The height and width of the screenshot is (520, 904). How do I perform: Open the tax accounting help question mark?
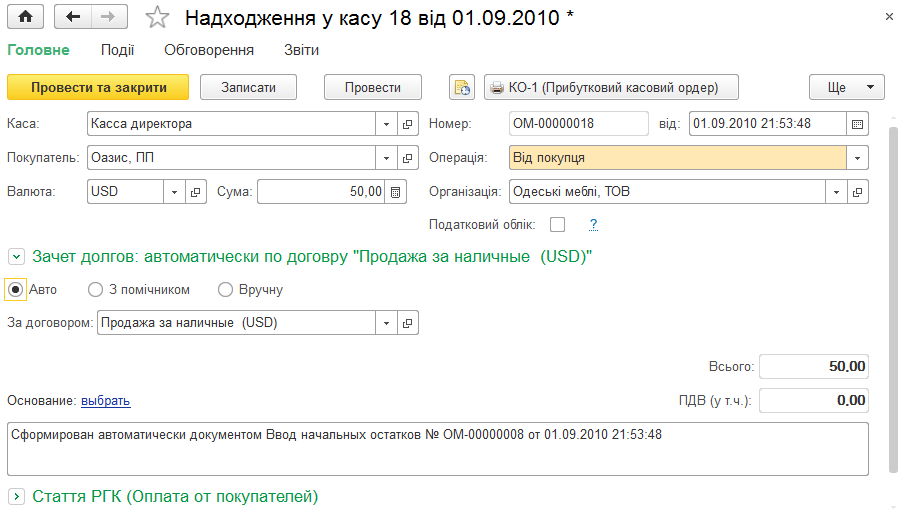tap(593, 224)
